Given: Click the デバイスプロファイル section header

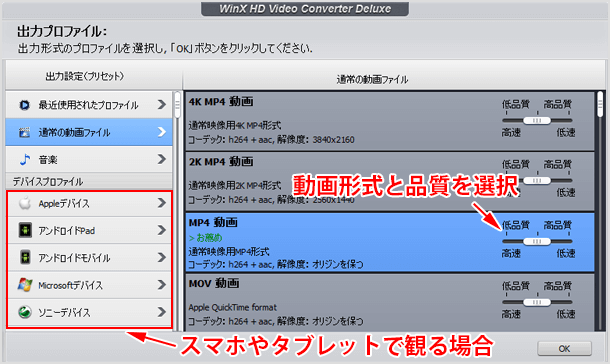Looking at the screenshot, I should pyautogui.click(x=89, y=182).
